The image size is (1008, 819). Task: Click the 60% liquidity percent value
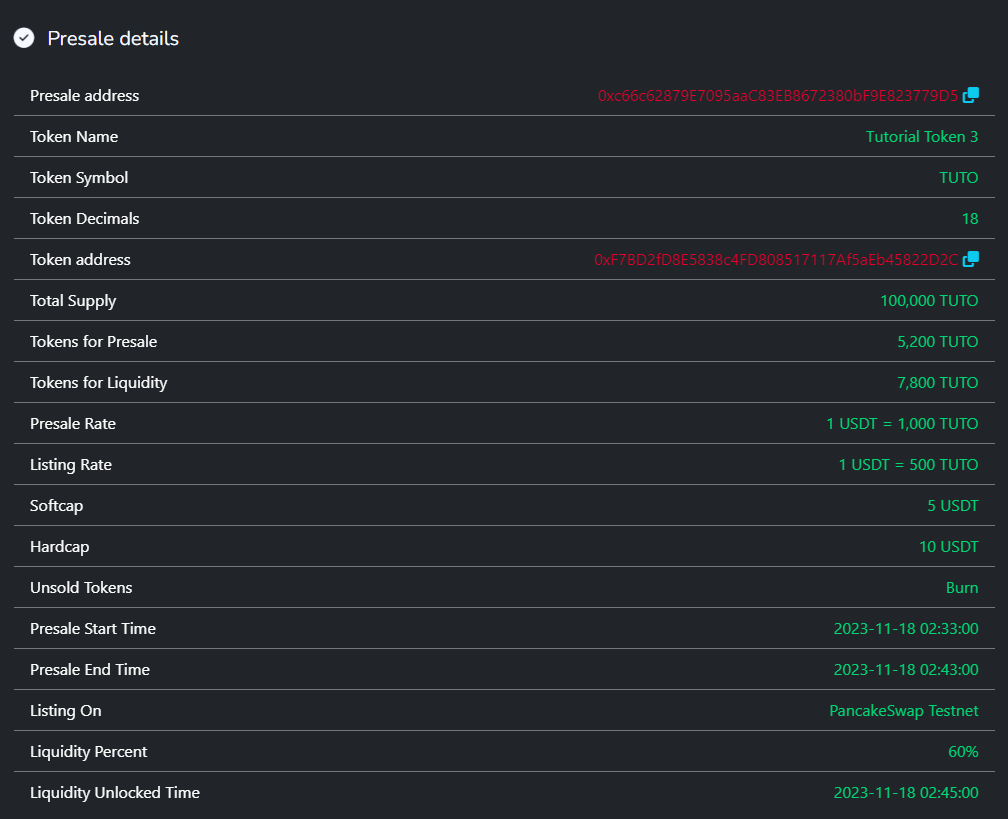pyautogui.click(x=963, y=752)
